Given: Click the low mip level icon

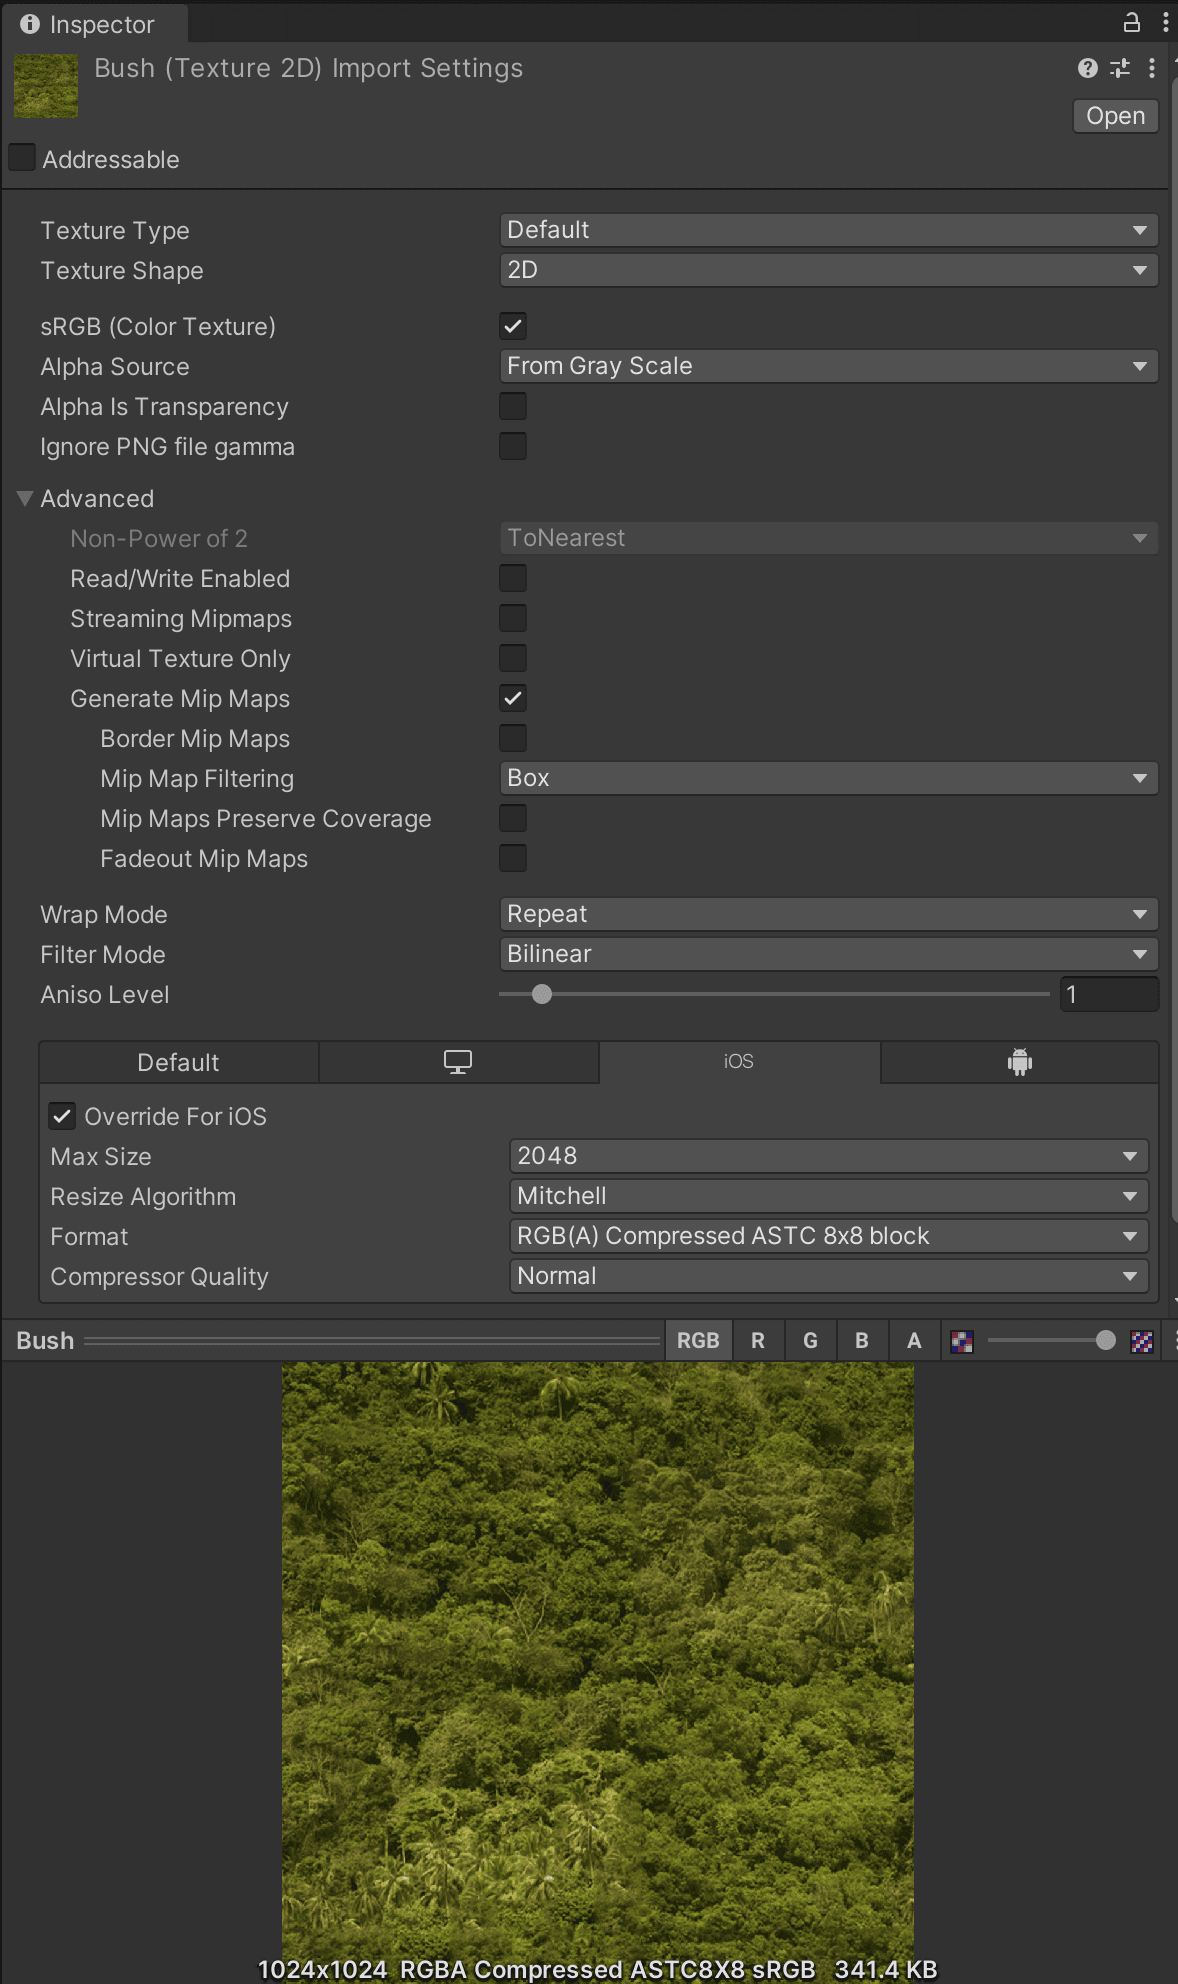Looking at the screenshot, I should [962, 1342].
